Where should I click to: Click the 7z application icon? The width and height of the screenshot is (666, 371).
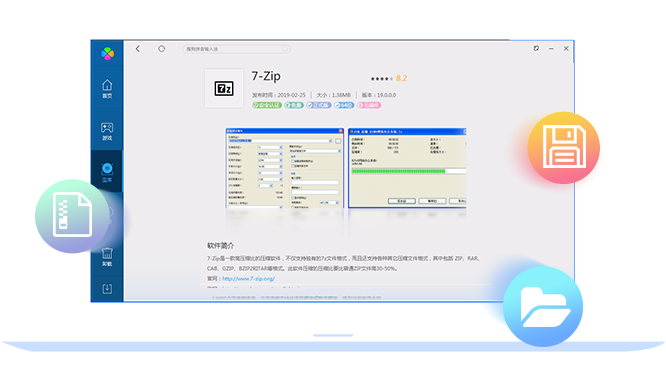click(x=224, y=88)
